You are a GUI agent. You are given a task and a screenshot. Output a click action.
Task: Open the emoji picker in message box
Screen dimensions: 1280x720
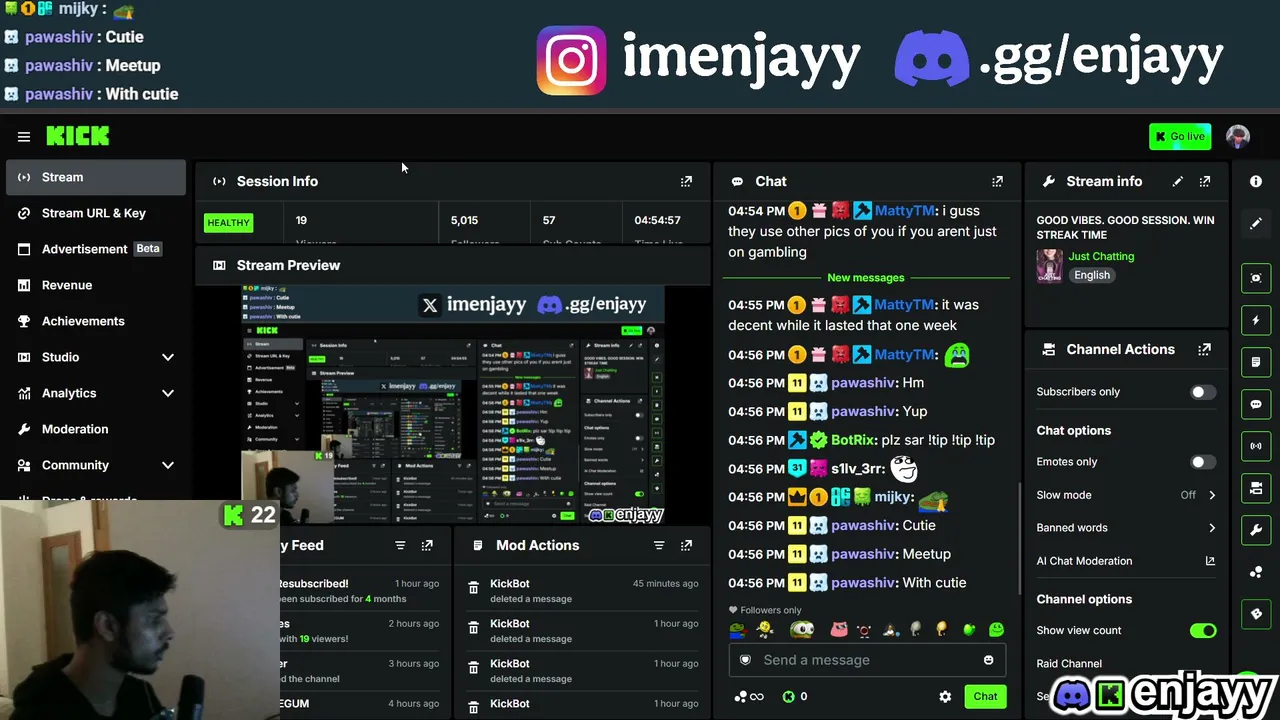pos(989,660)
